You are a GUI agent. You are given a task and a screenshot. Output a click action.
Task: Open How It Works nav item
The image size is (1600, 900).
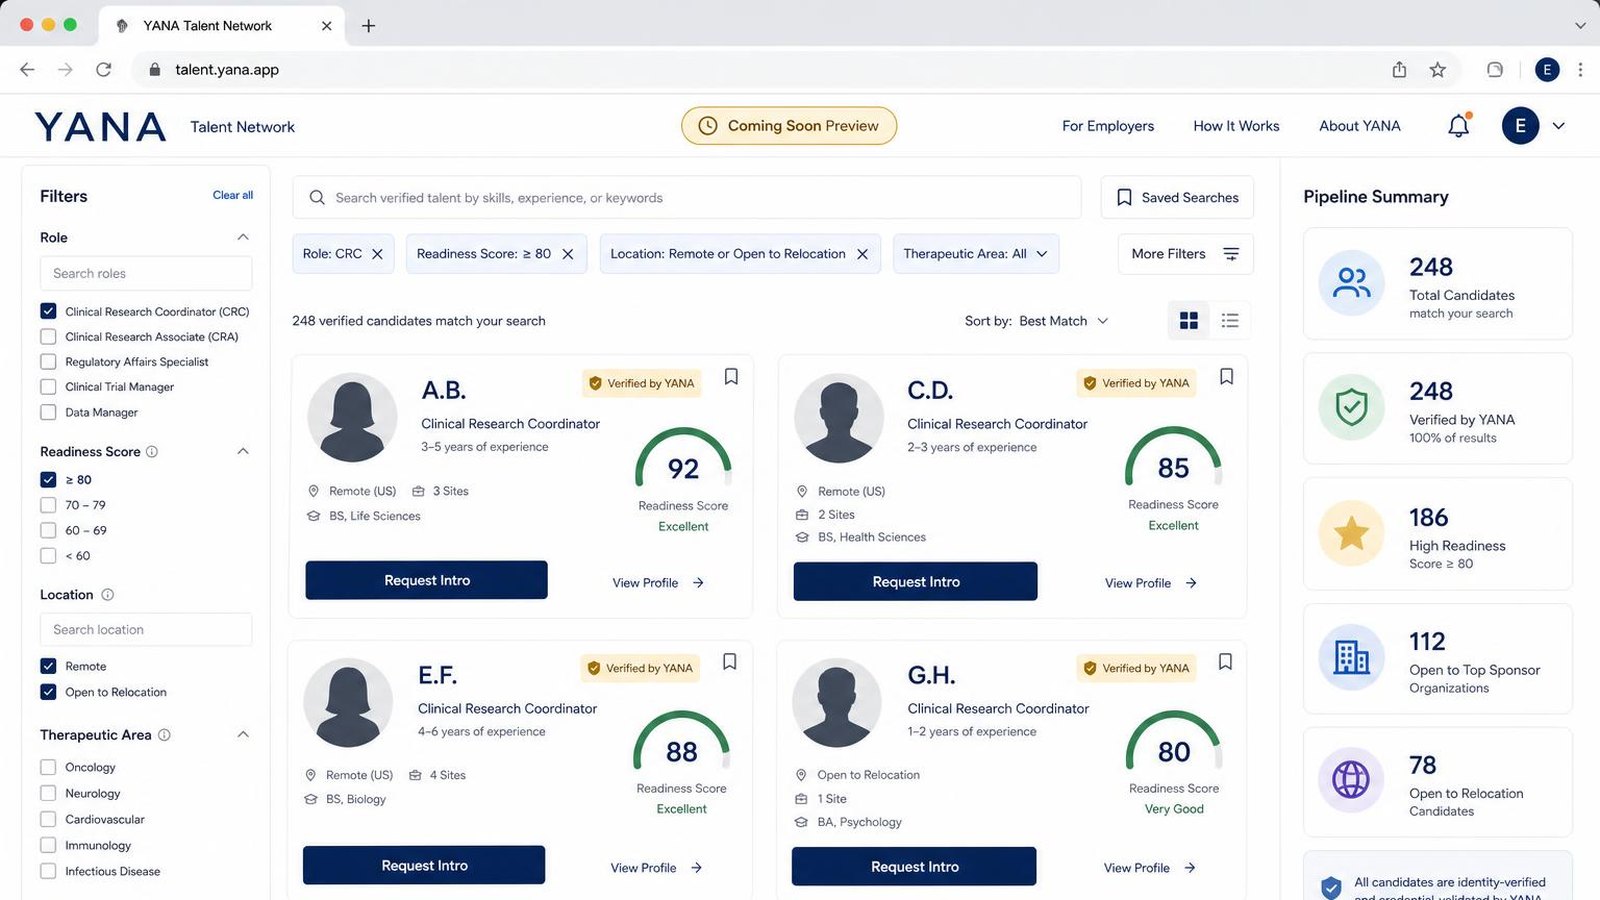(1236, 126)
